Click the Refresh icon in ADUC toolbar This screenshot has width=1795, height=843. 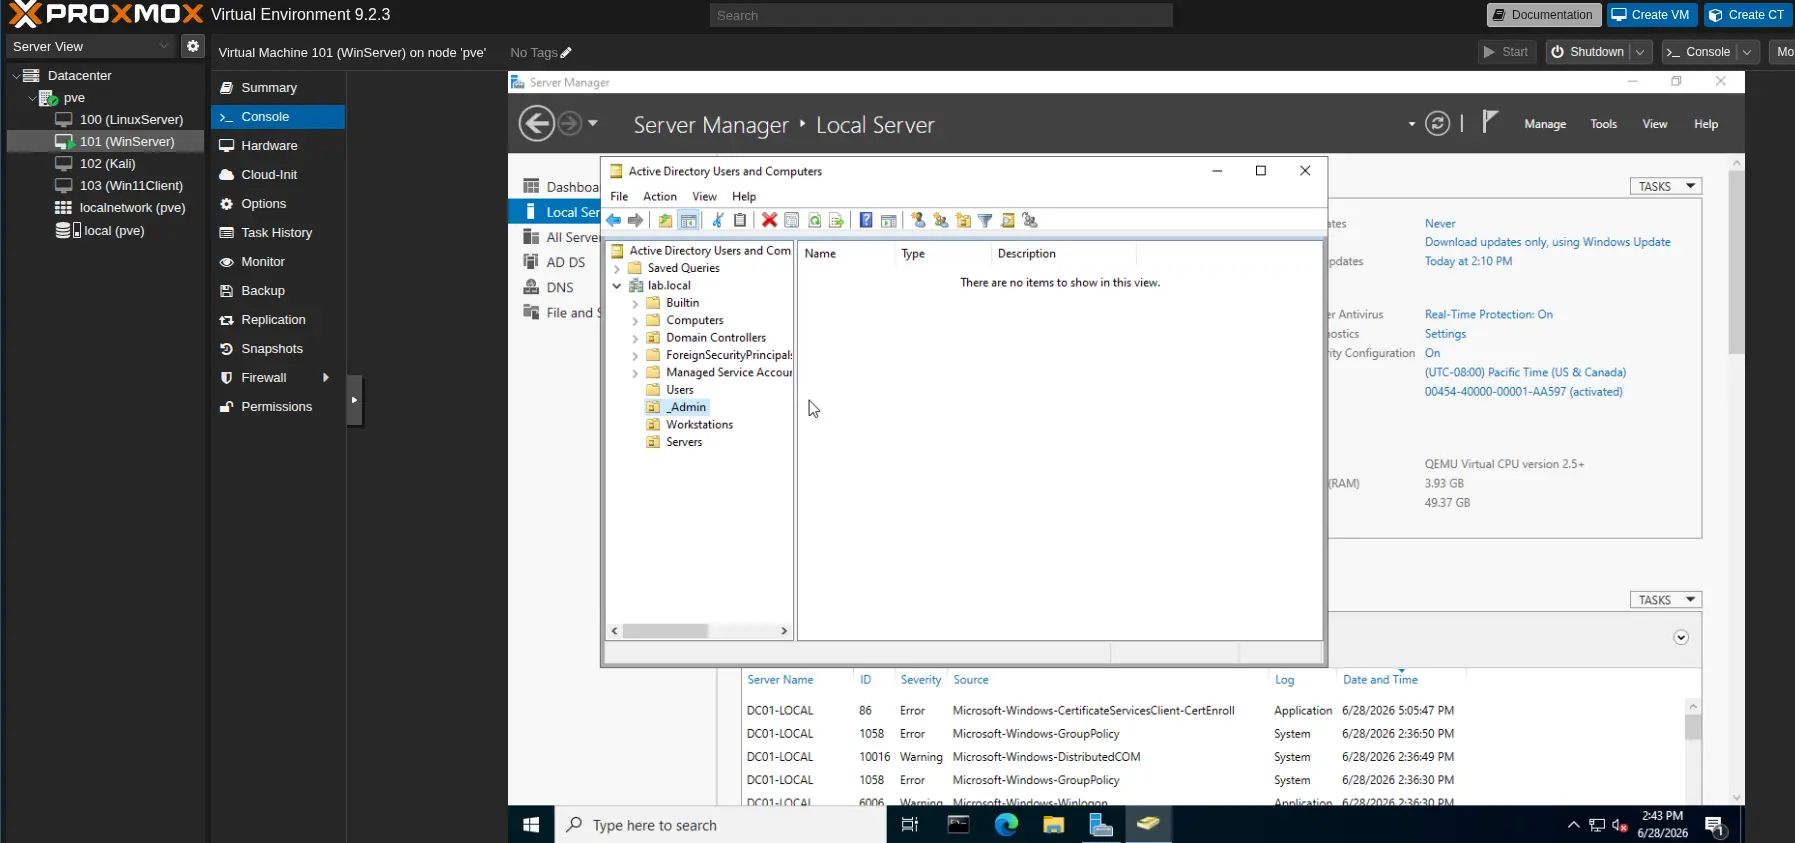(814, 220)
